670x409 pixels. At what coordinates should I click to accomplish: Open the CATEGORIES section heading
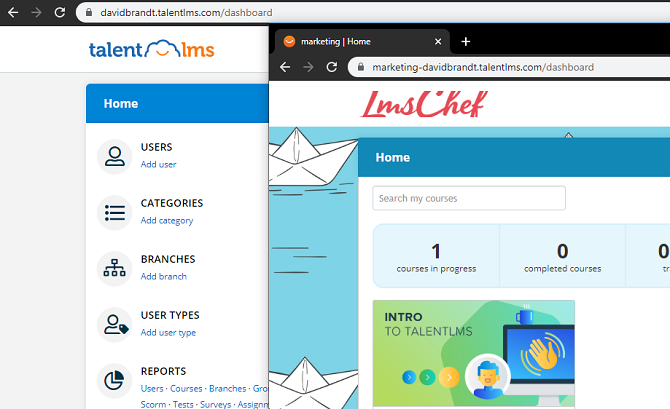tap(172, 203)
